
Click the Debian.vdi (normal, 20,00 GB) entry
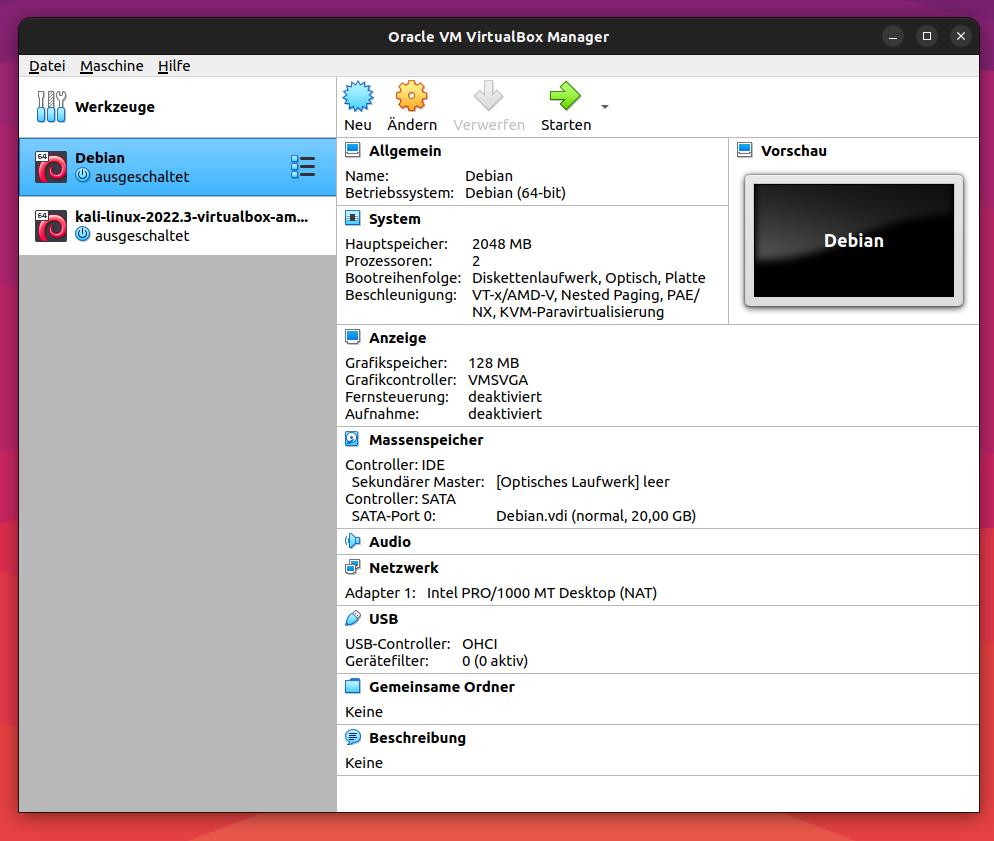[x=596, y=517]
